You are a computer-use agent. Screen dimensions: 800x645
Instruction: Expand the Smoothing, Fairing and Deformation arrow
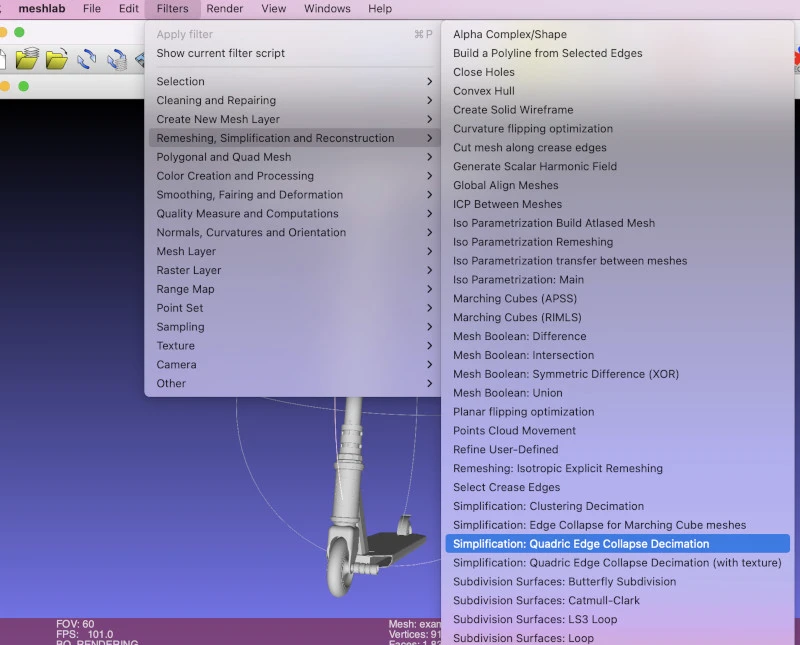pyautogui.click(x=430, y=195)
